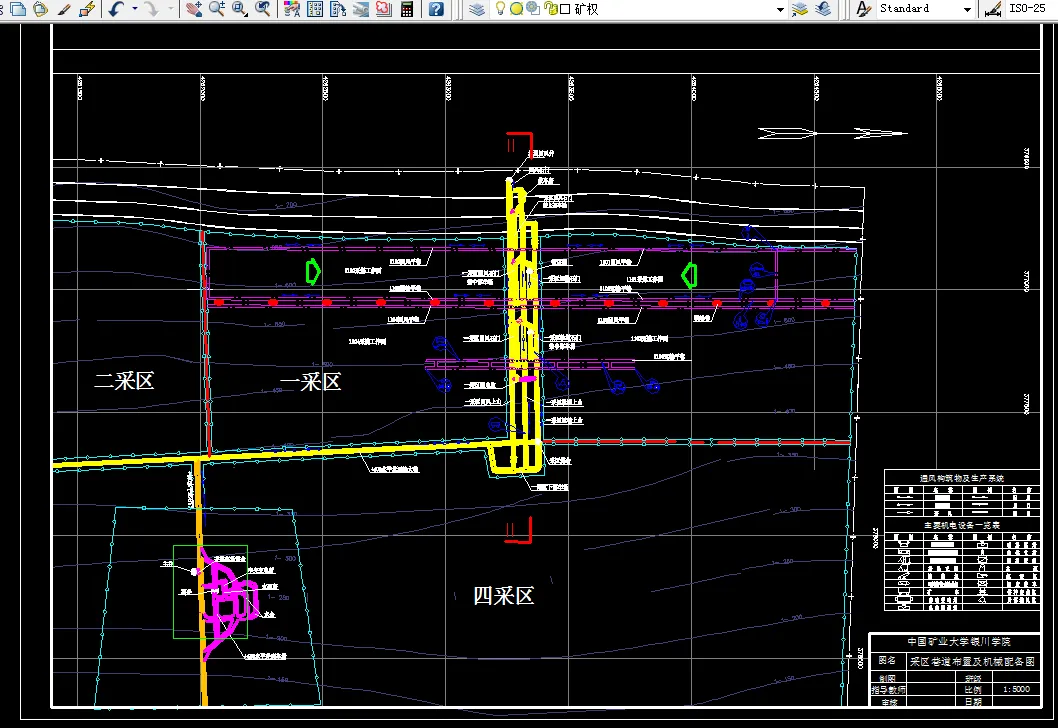This screenshot has height=728, width=1058.
Task: Select the right green pentagon marker
Action: [689, 275]
